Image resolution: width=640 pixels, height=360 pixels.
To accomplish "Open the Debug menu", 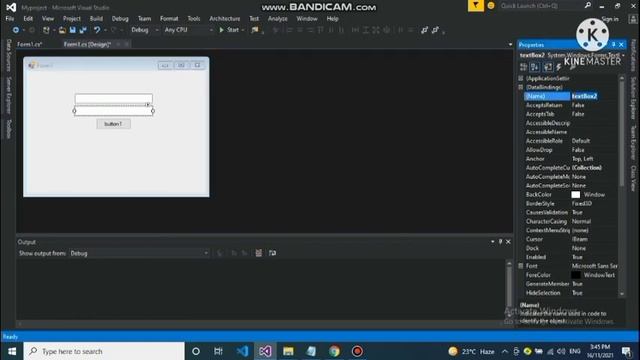I will 120,18.
